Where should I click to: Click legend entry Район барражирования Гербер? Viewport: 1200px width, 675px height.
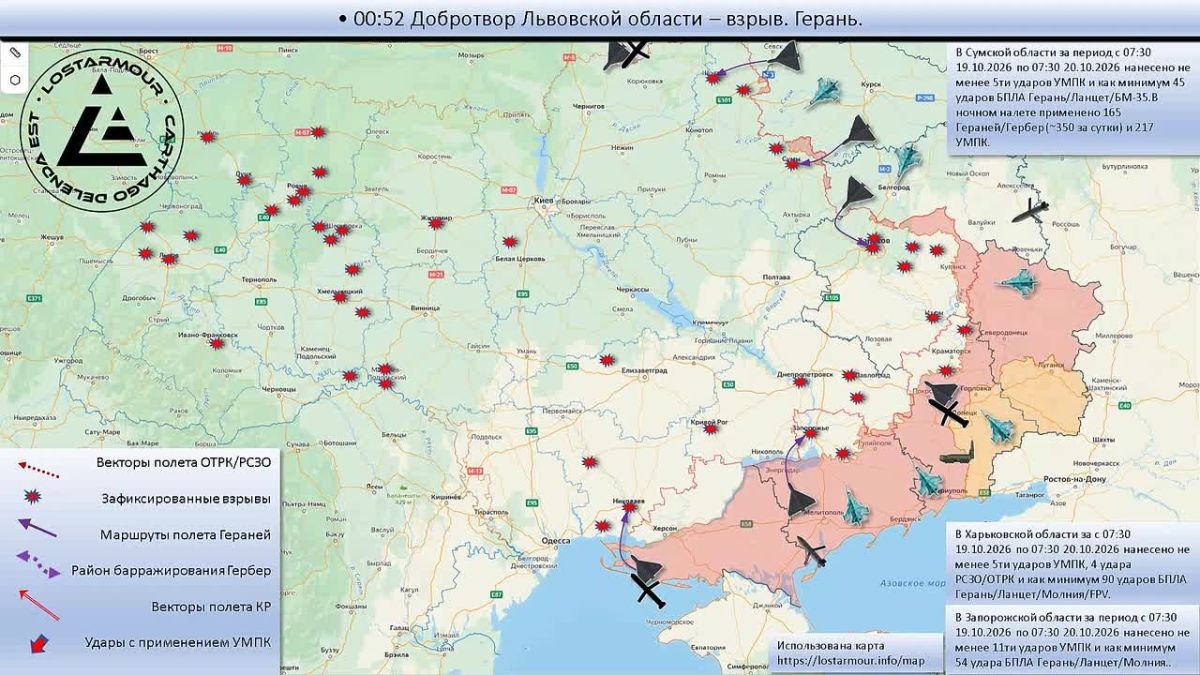tap(171, 570)
